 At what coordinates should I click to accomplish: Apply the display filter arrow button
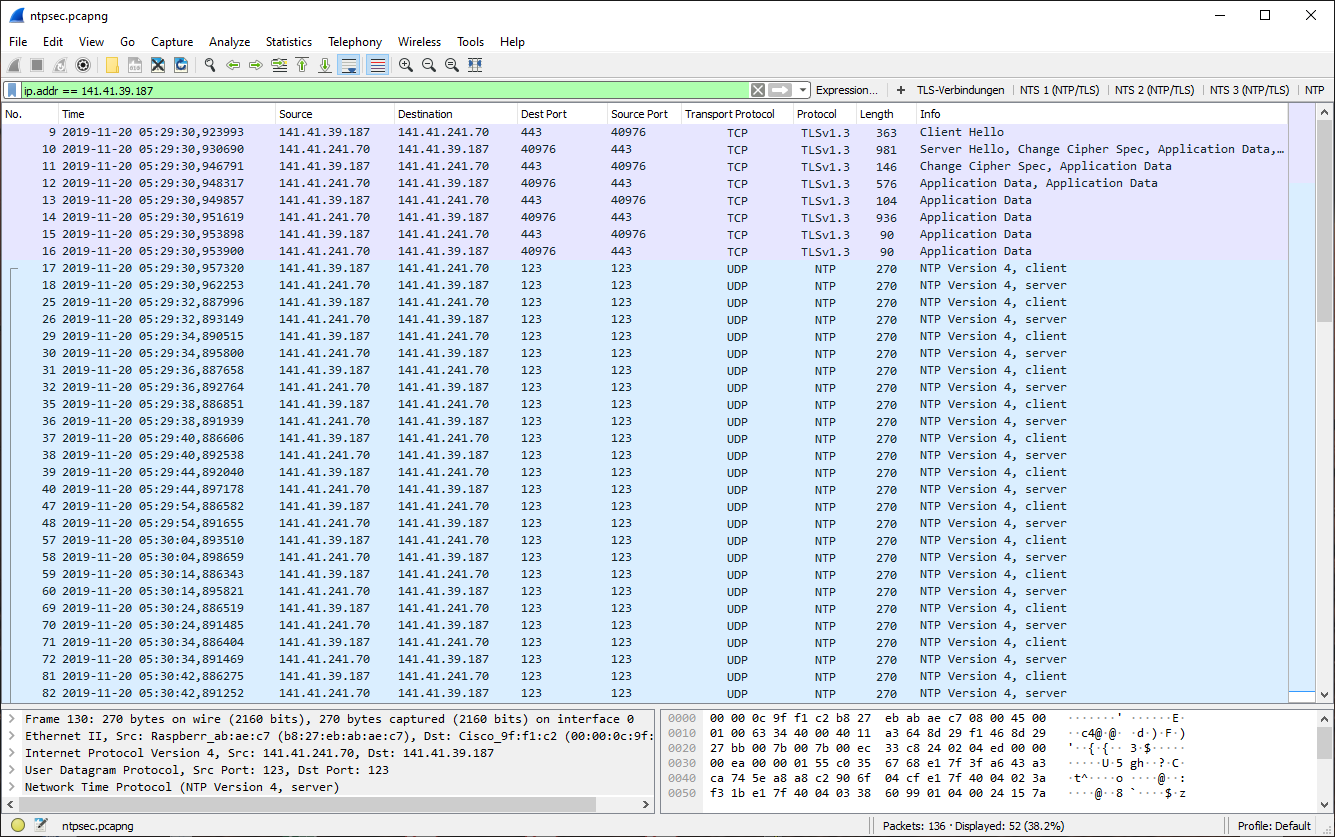click(781, 90)
